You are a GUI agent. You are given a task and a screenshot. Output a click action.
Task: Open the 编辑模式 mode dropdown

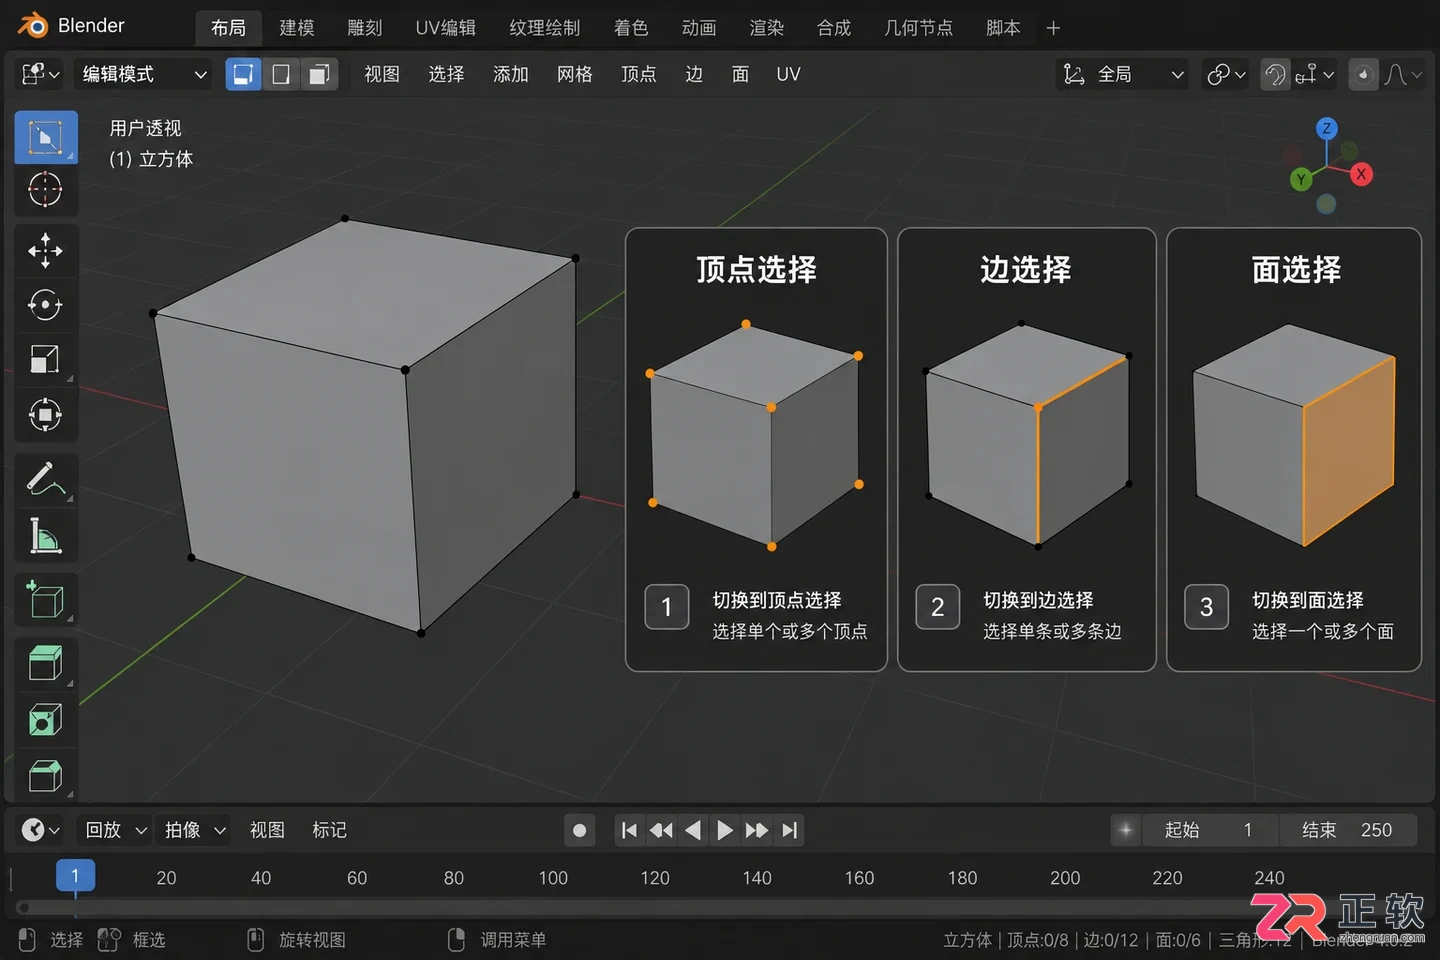[143, 74]
